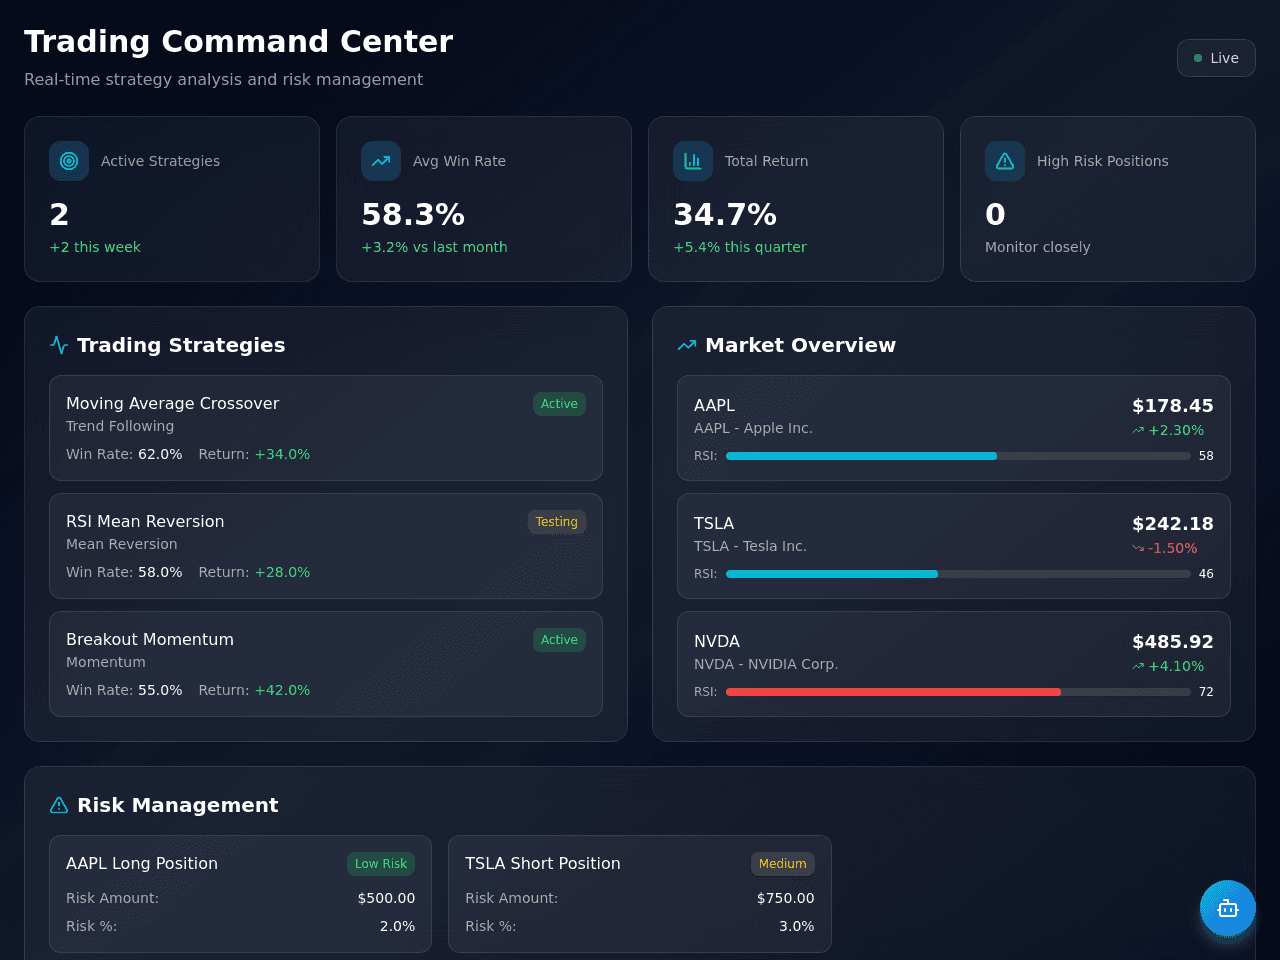Click the 'NVDA - NVIDIA Corp.' label

(766, 664)
